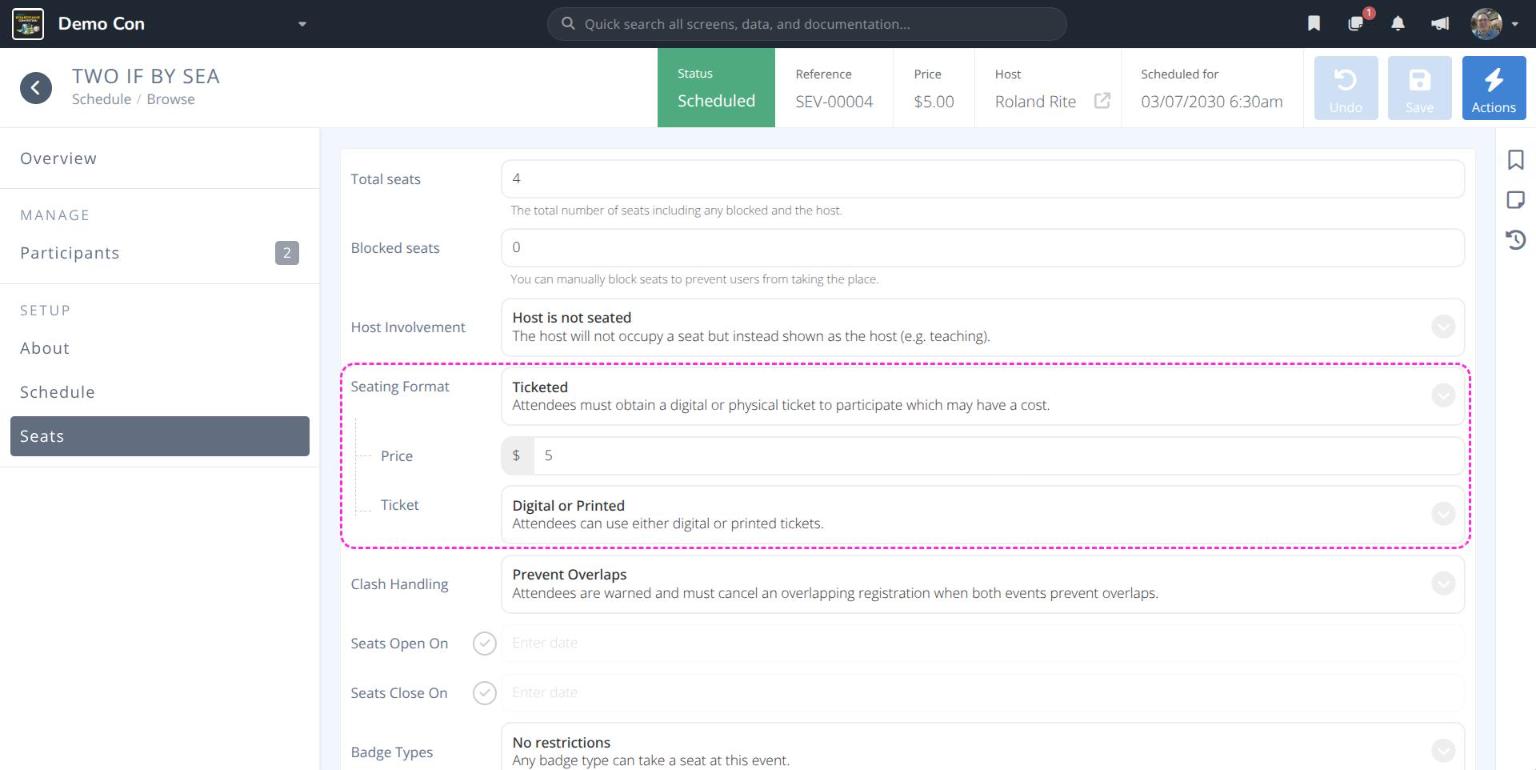Open the Actions menu button
Viewport: 1536px width, 770px height.
1494,88
